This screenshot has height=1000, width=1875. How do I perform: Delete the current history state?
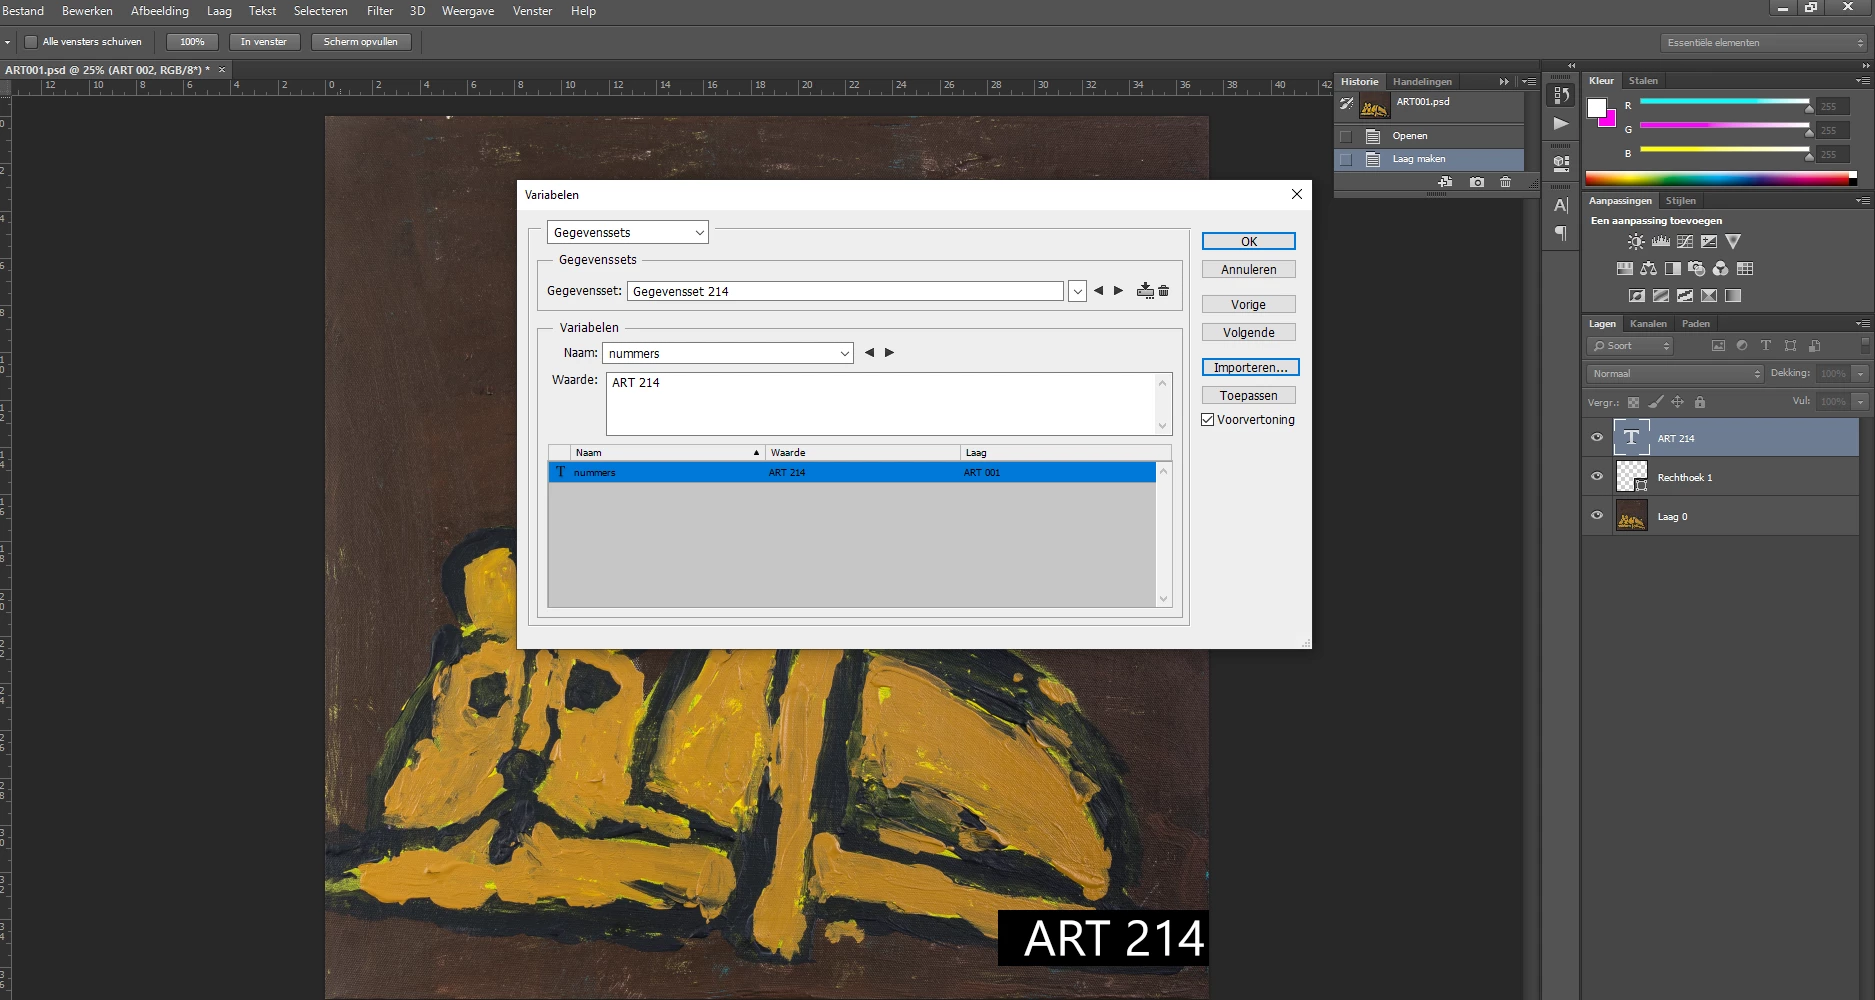tap(1506, 182)
